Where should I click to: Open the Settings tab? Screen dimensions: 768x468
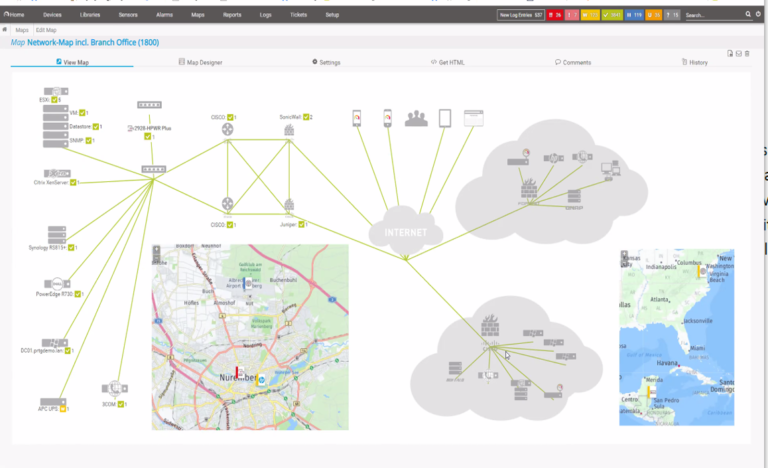[x=326, y=62]
